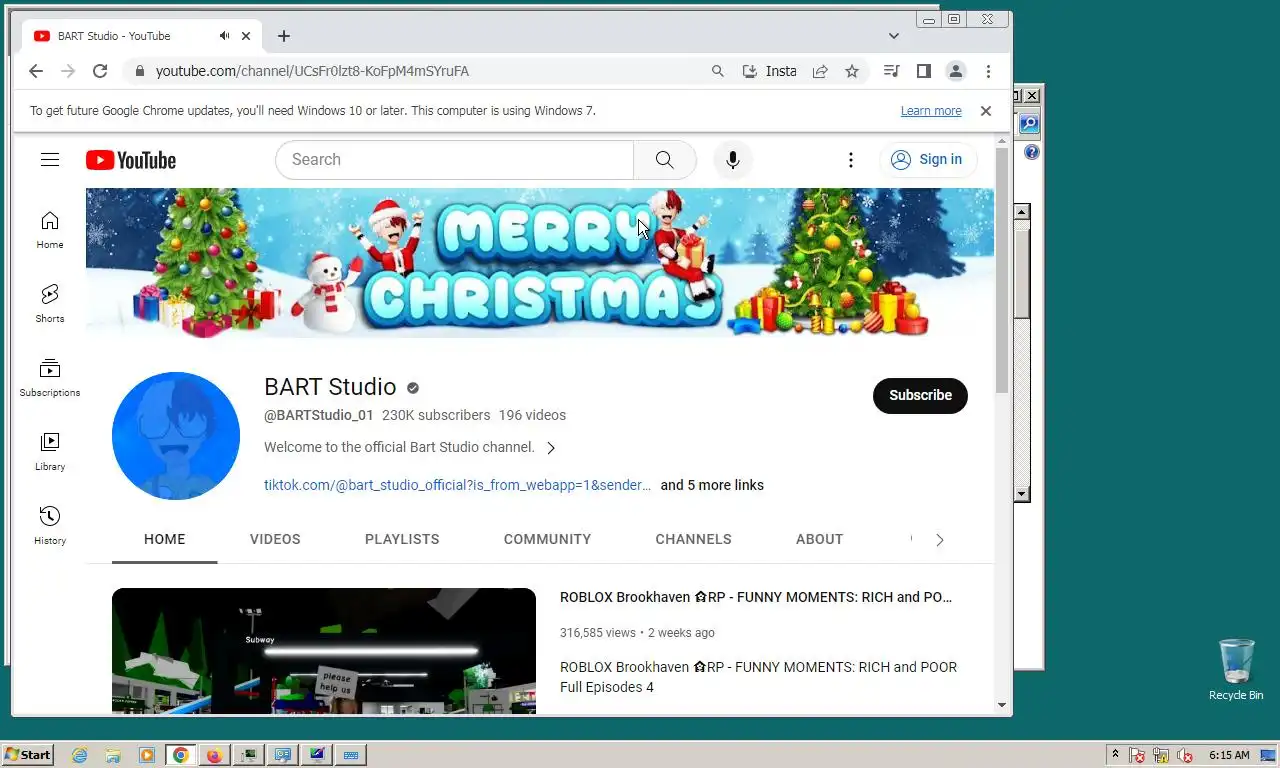Click the help question mark in background window

(1031, 153)
